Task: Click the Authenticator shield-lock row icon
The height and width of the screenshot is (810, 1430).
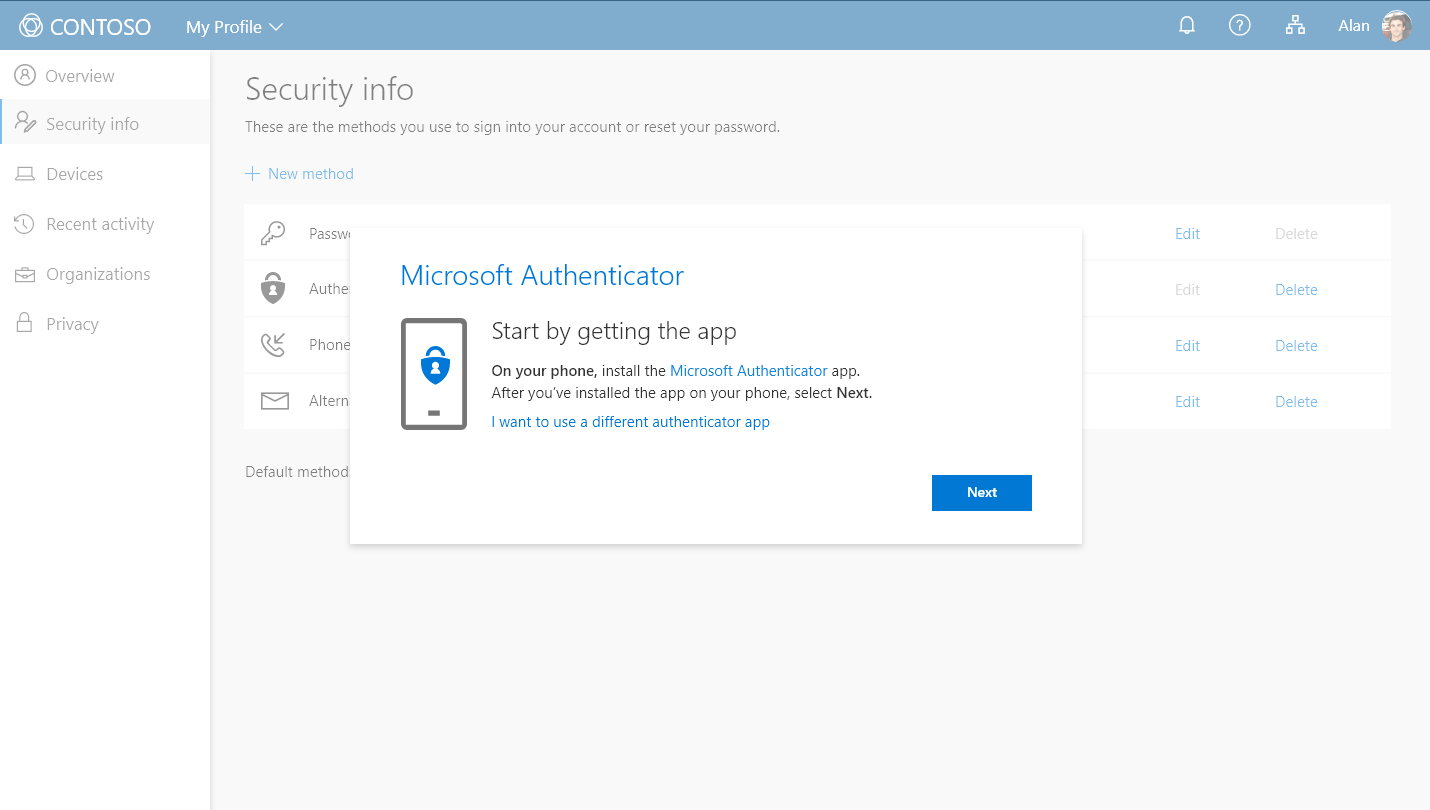Action: (273, 289)
